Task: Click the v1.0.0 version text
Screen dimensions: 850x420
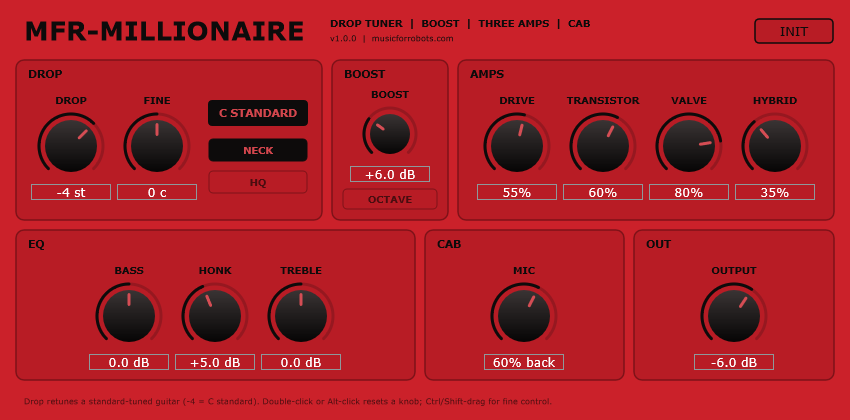Action: coord(343,38)
